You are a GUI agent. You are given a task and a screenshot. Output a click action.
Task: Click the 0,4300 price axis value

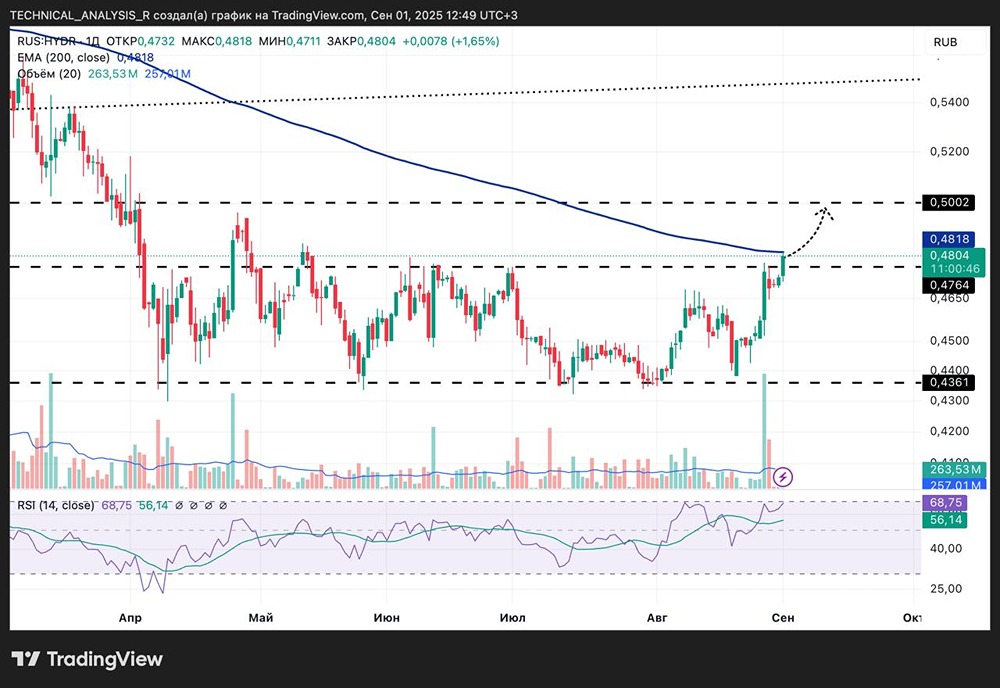[949, 400]
